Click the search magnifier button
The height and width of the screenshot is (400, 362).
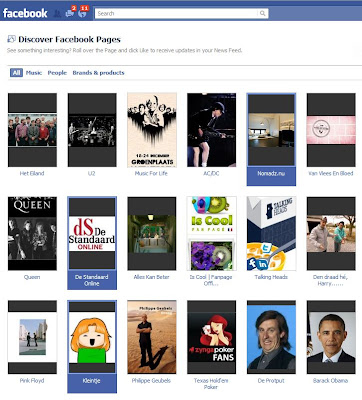(263, 13)
